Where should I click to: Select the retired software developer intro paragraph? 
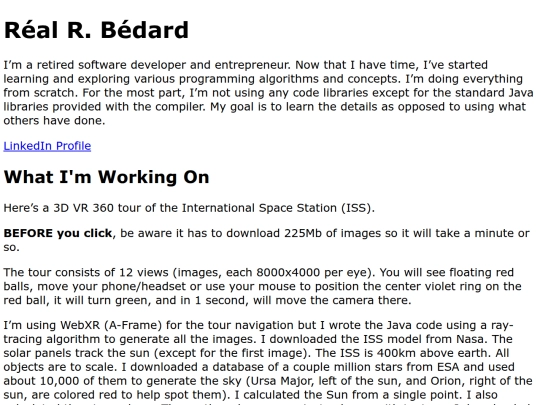tap(268, 93)
